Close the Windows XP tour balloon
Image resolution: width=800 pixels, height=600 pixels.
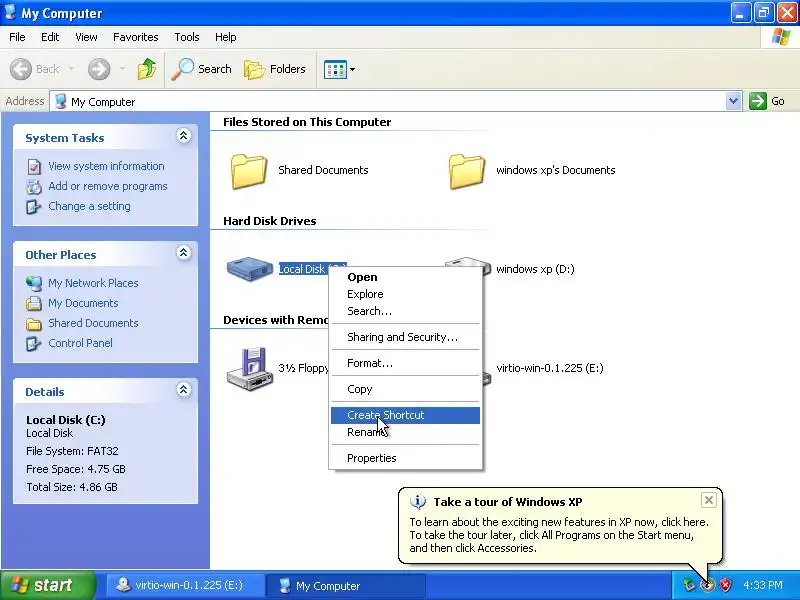pos(709,500)
